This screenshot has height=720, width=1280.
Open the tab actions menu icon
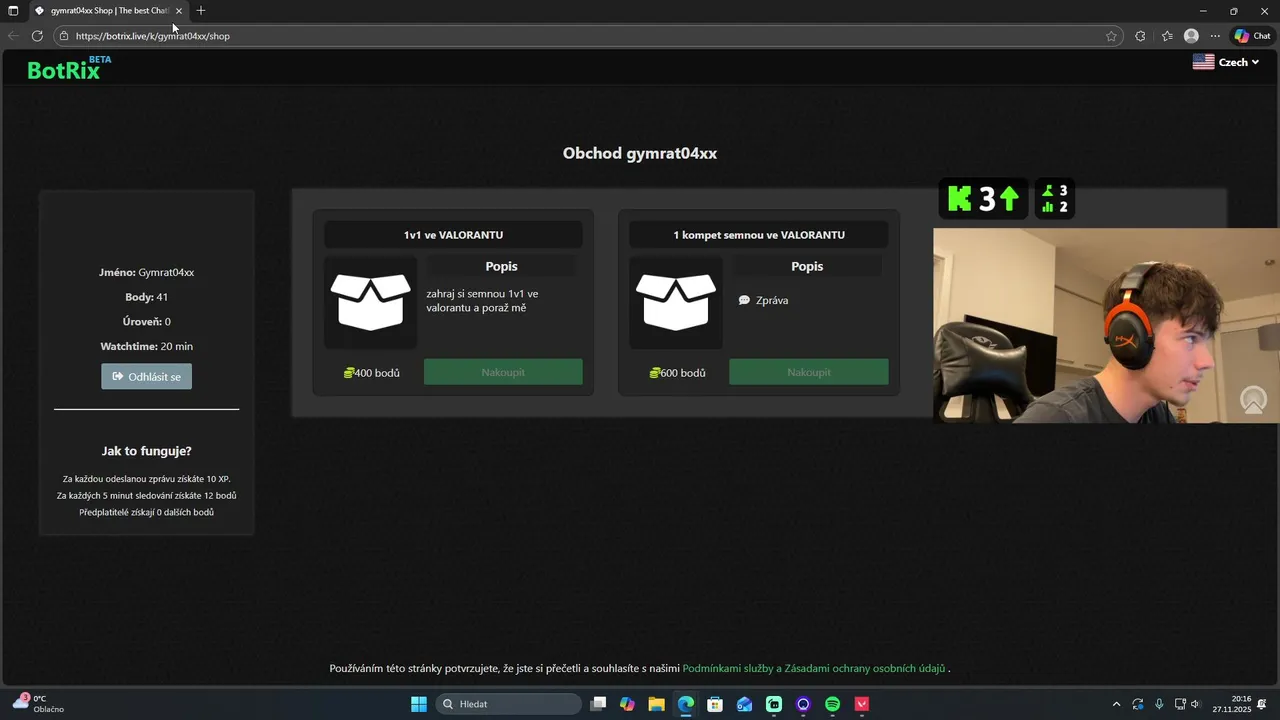click(x=13, y=11)
